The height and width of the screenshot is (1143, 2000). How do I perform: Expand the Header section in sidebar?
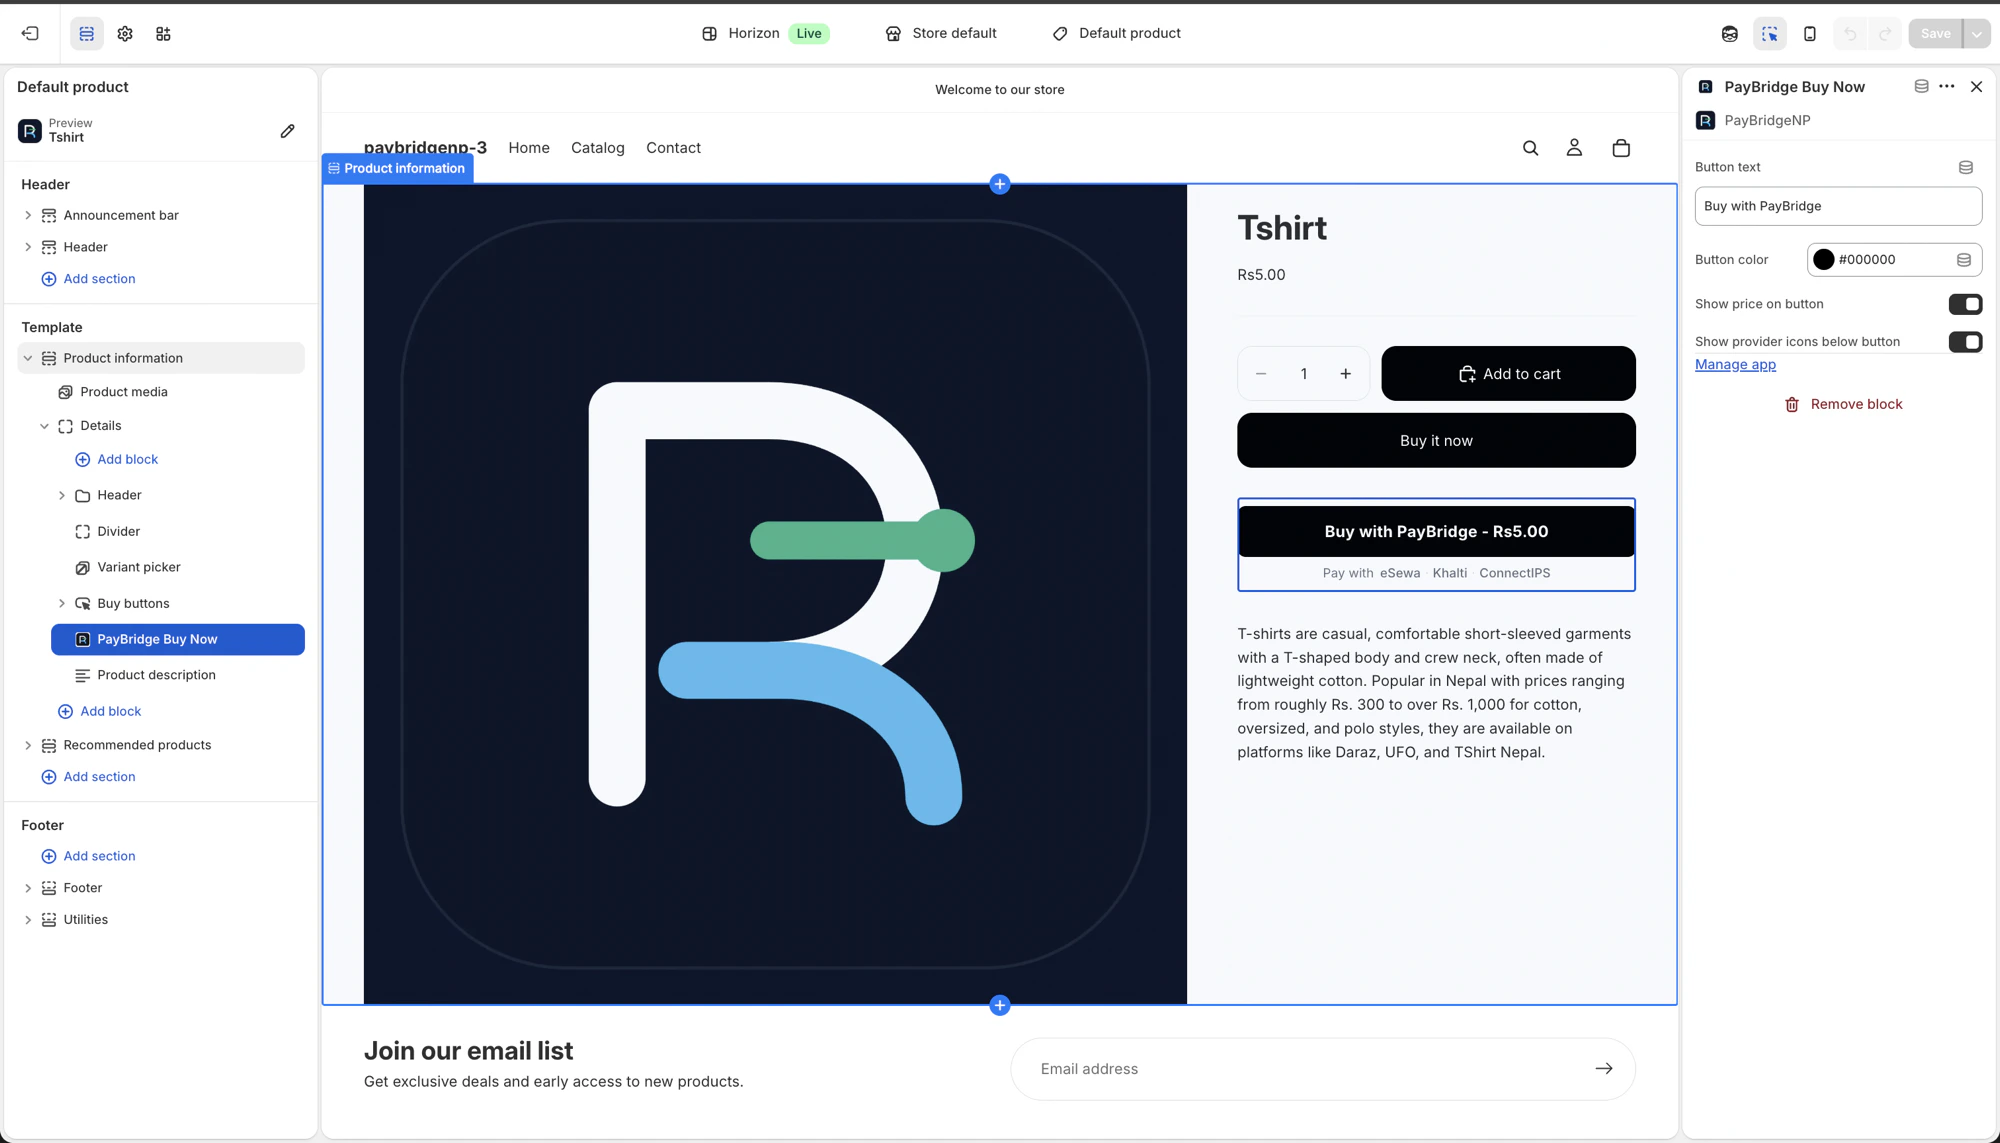28,247
